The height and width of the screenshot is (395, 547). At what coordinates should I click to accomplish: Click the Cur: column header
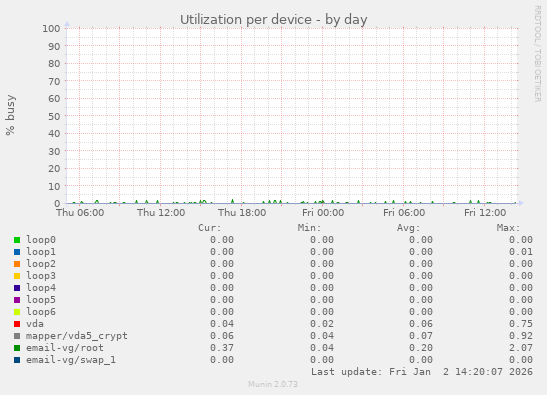tap(210, 228)
